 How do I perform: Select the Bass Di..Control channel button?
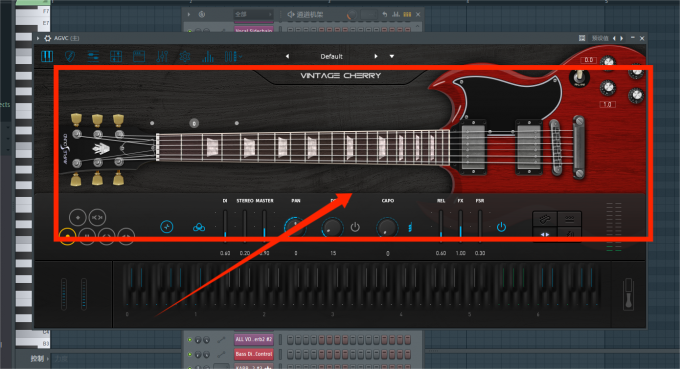254,354
